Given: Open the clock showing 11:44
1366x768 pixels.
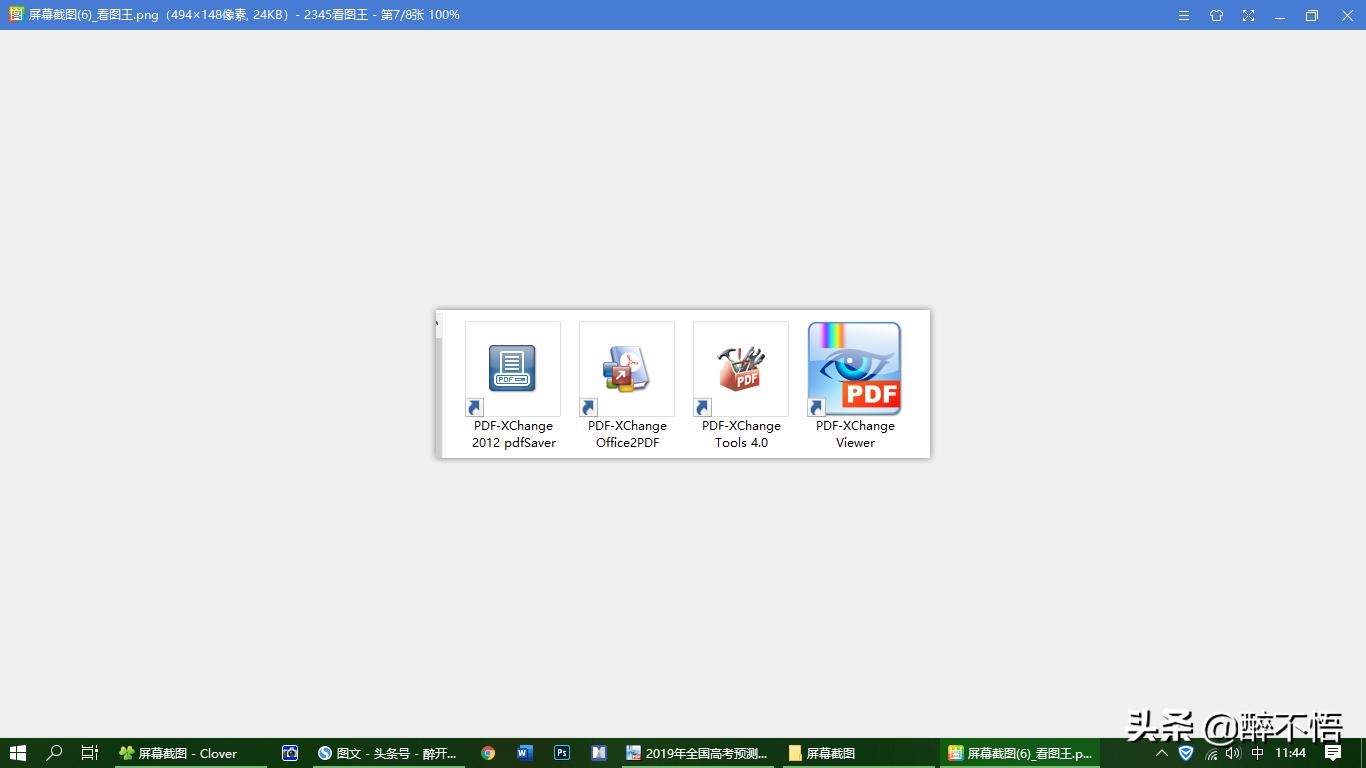Looking at the screenshot, I should click(x=1291, y=753).
